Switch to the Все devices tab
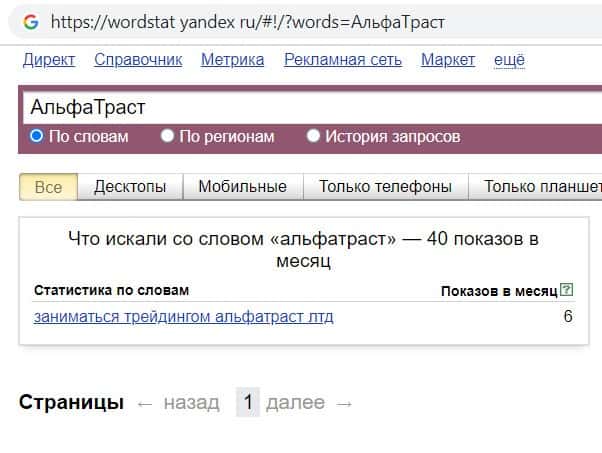 pyautogui.click(x=48, y=187)
